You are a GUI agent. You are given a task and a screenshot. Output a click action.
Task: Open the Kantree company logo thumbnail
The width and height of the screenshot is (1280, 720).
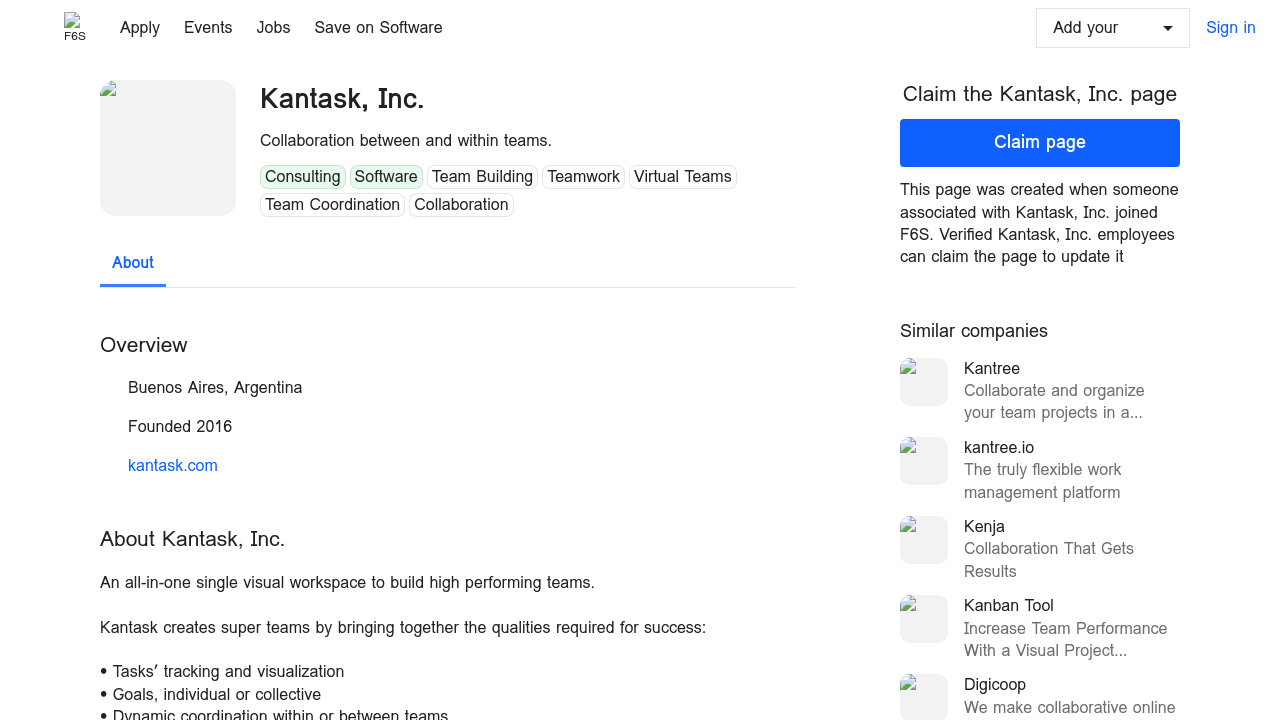924,382
